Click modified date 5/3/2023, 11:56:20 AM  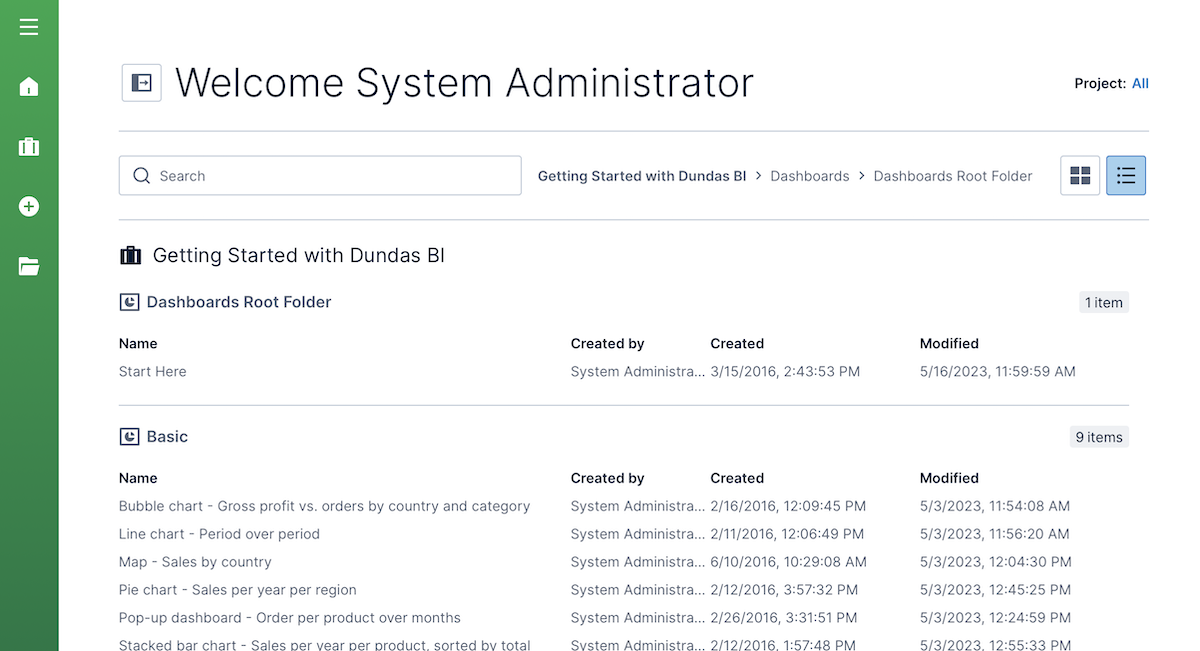pyautogui.click(x=995, y=534)
